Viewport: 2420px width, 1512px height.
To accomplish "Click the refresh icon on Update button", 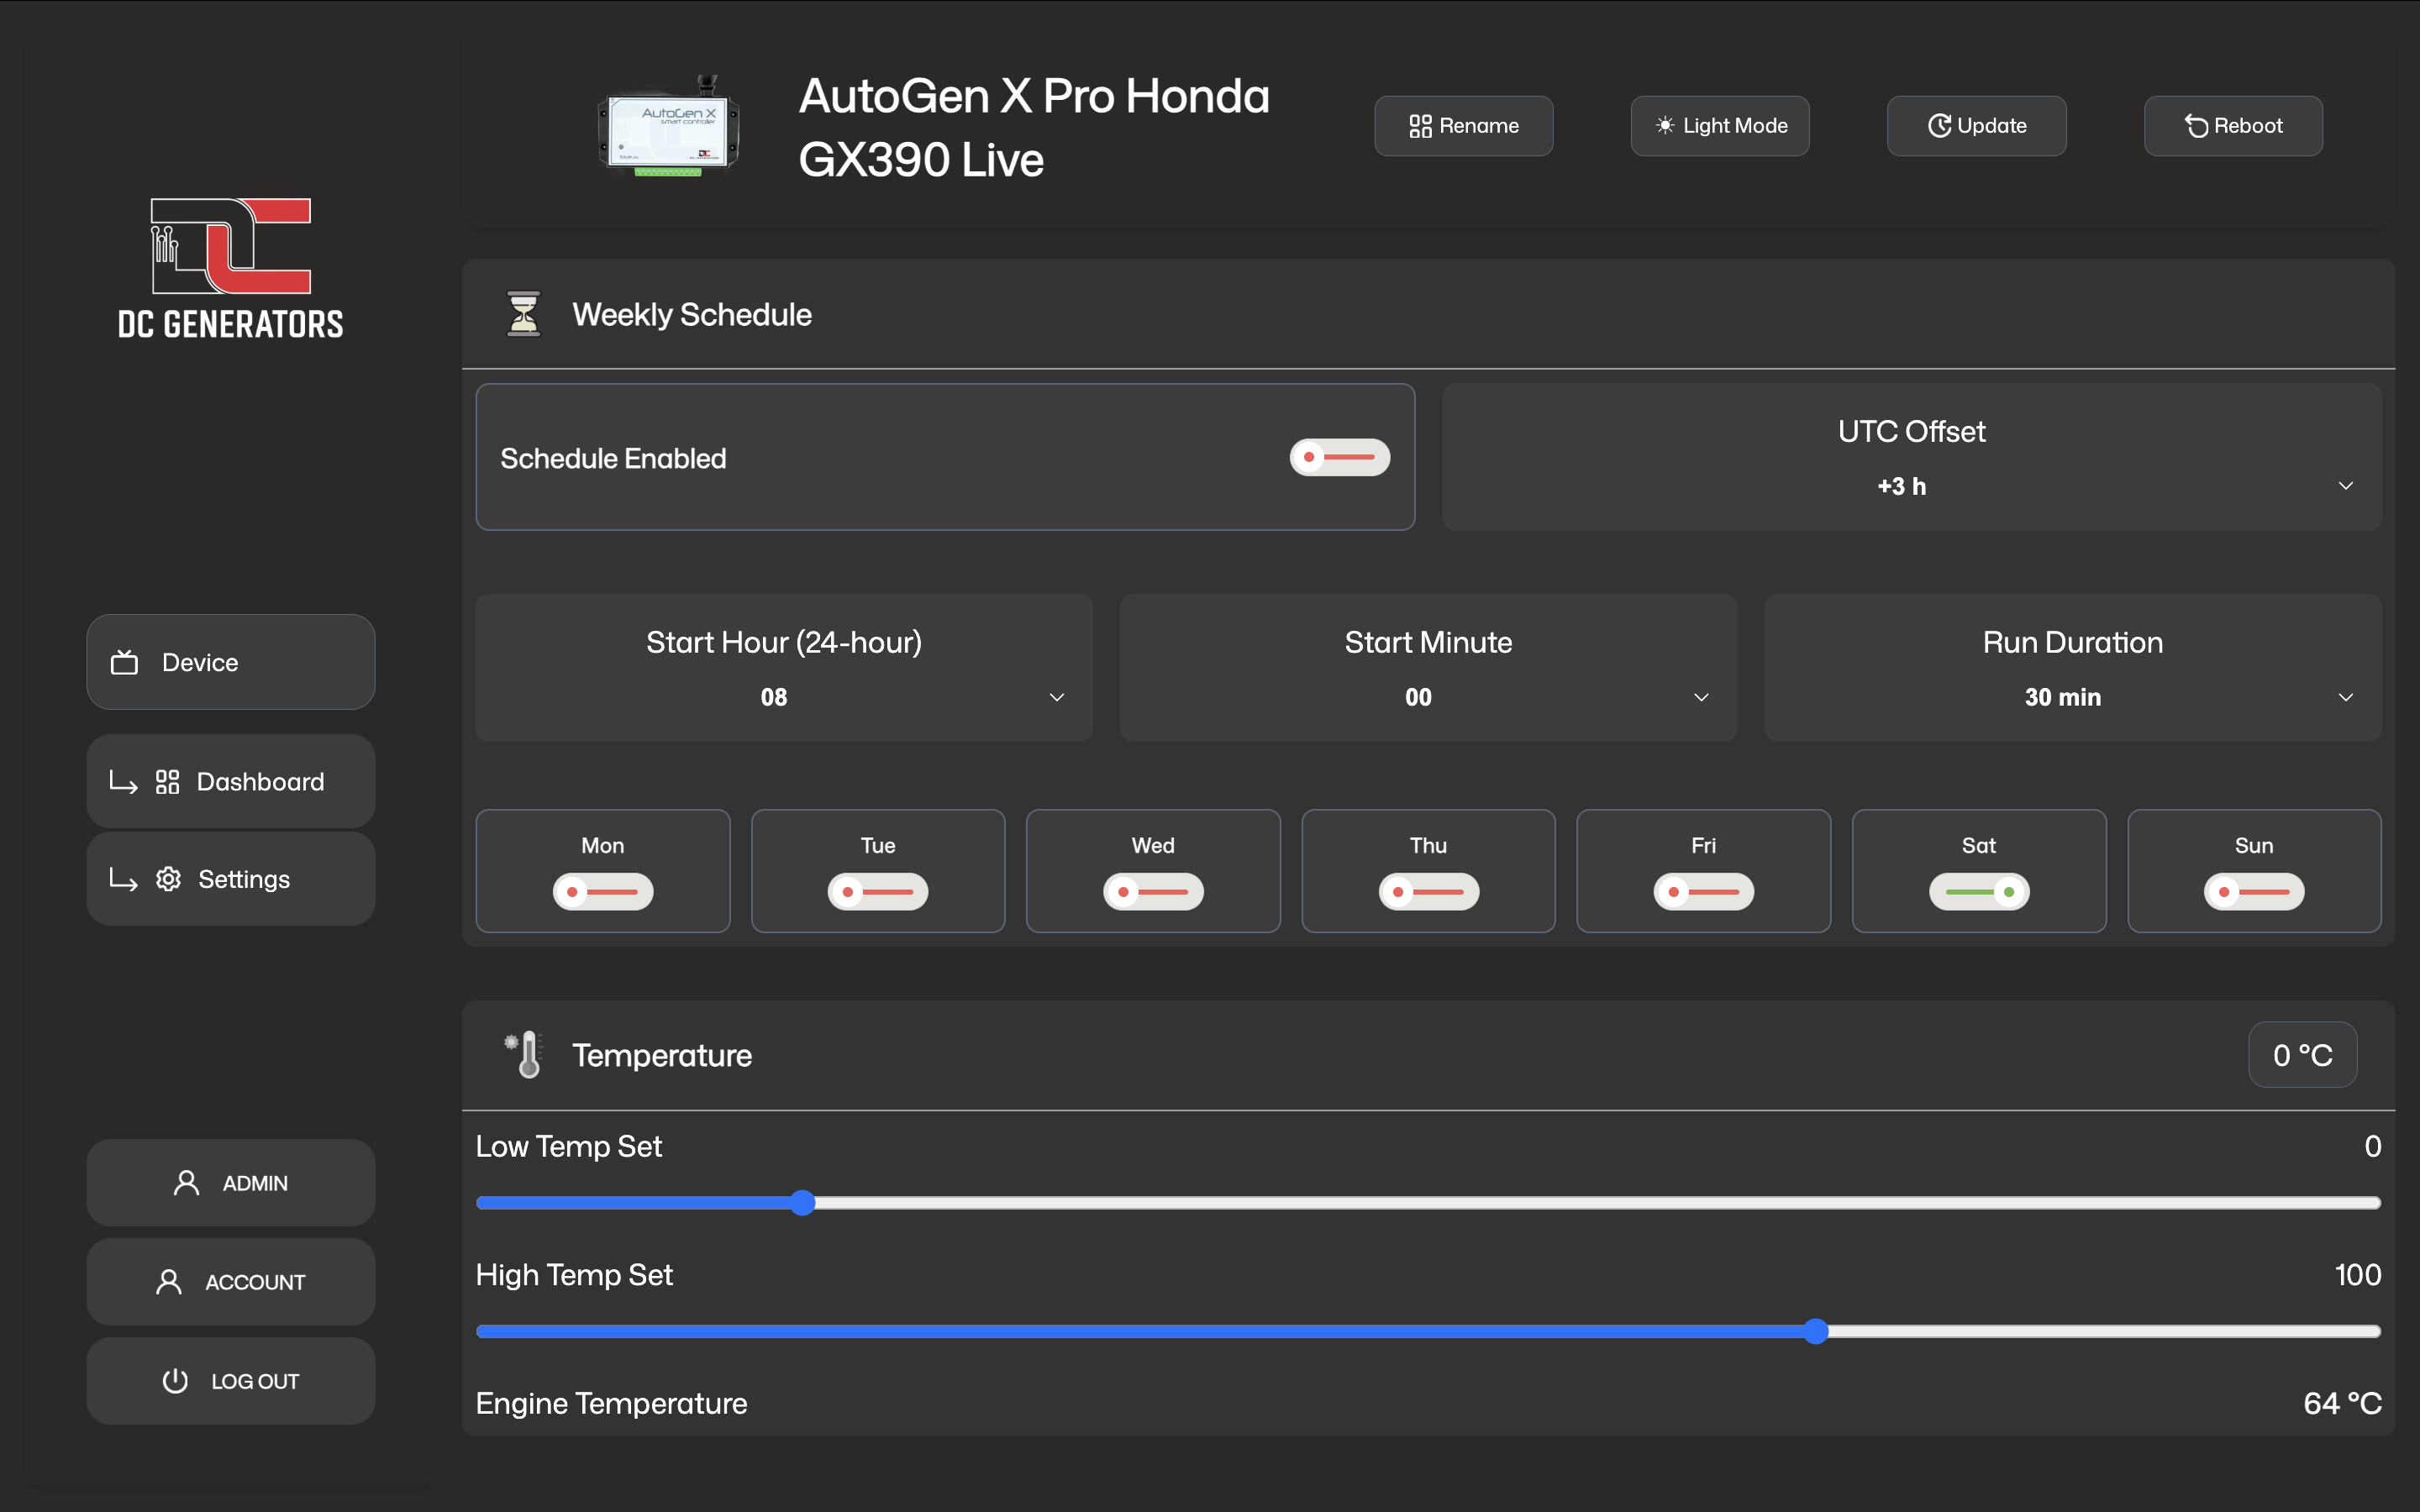I will click(x=1939, y=126).
